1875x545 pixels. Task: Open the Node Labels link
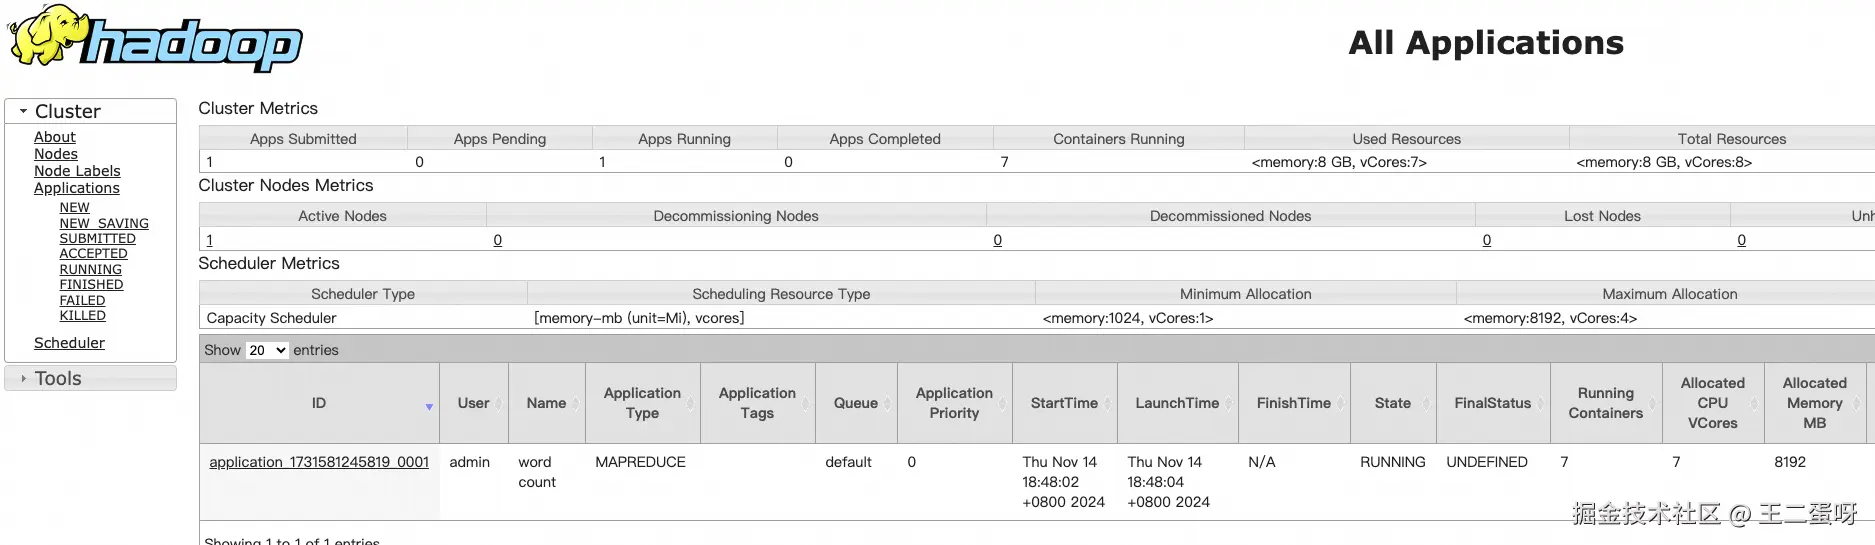point(77,171)
